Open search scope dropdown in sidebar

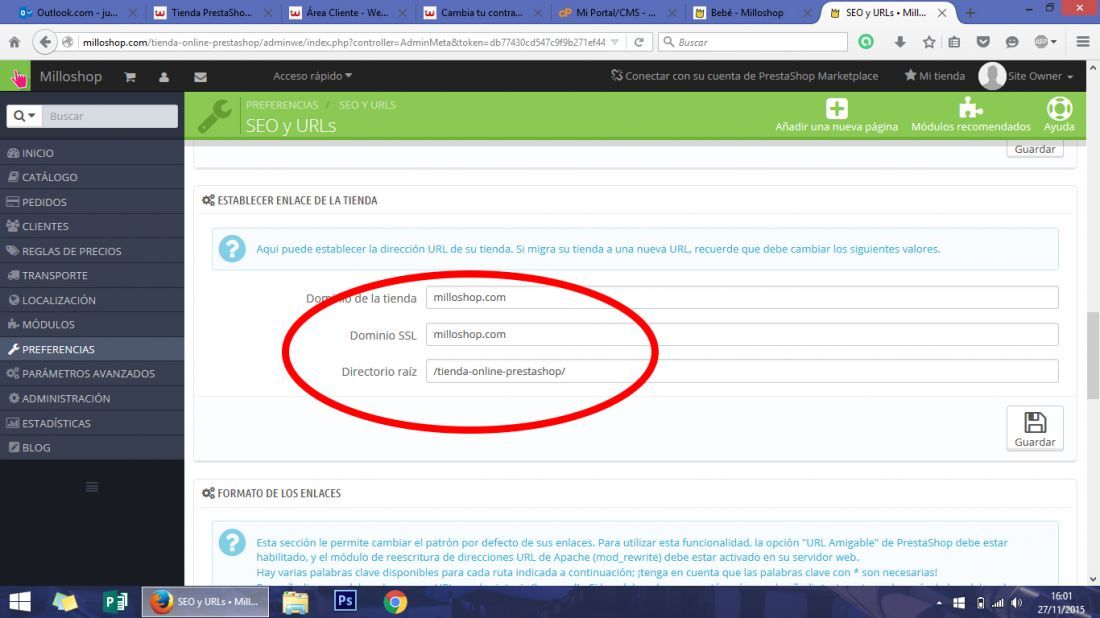click(x=25, y=116)
